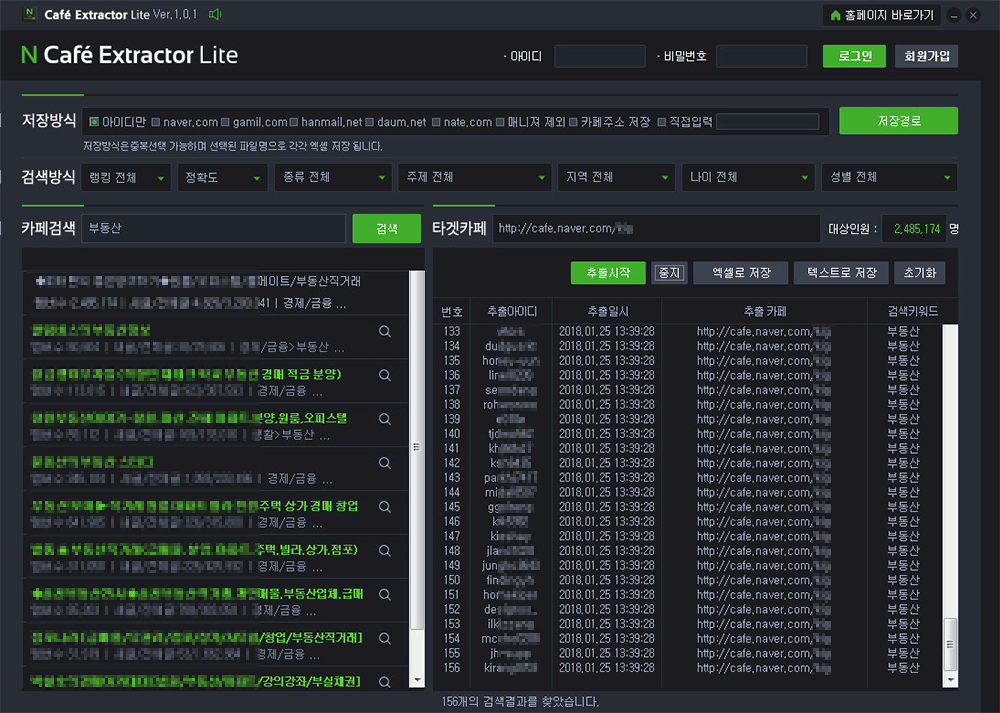Click the 엑셀로 저장 button

tap(741, 273)
